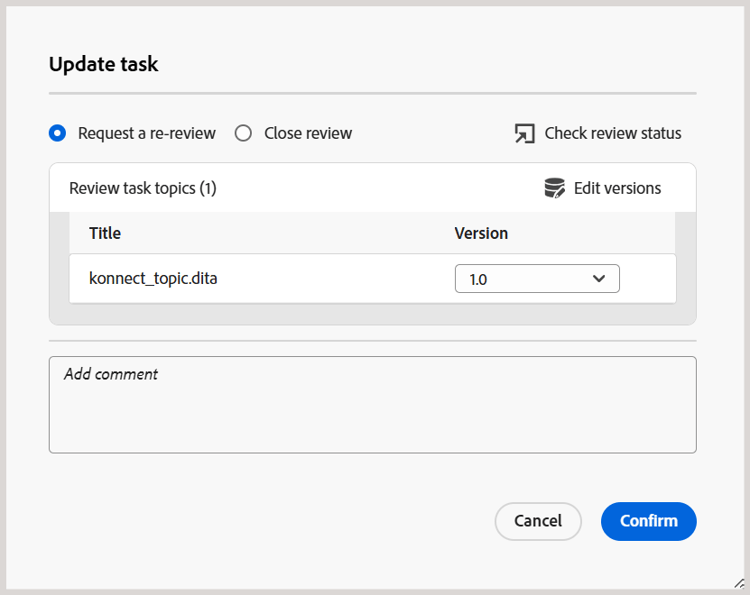Select the Close review radio button
This screenshot has width=750, height=595.
(x=243, y=133)
